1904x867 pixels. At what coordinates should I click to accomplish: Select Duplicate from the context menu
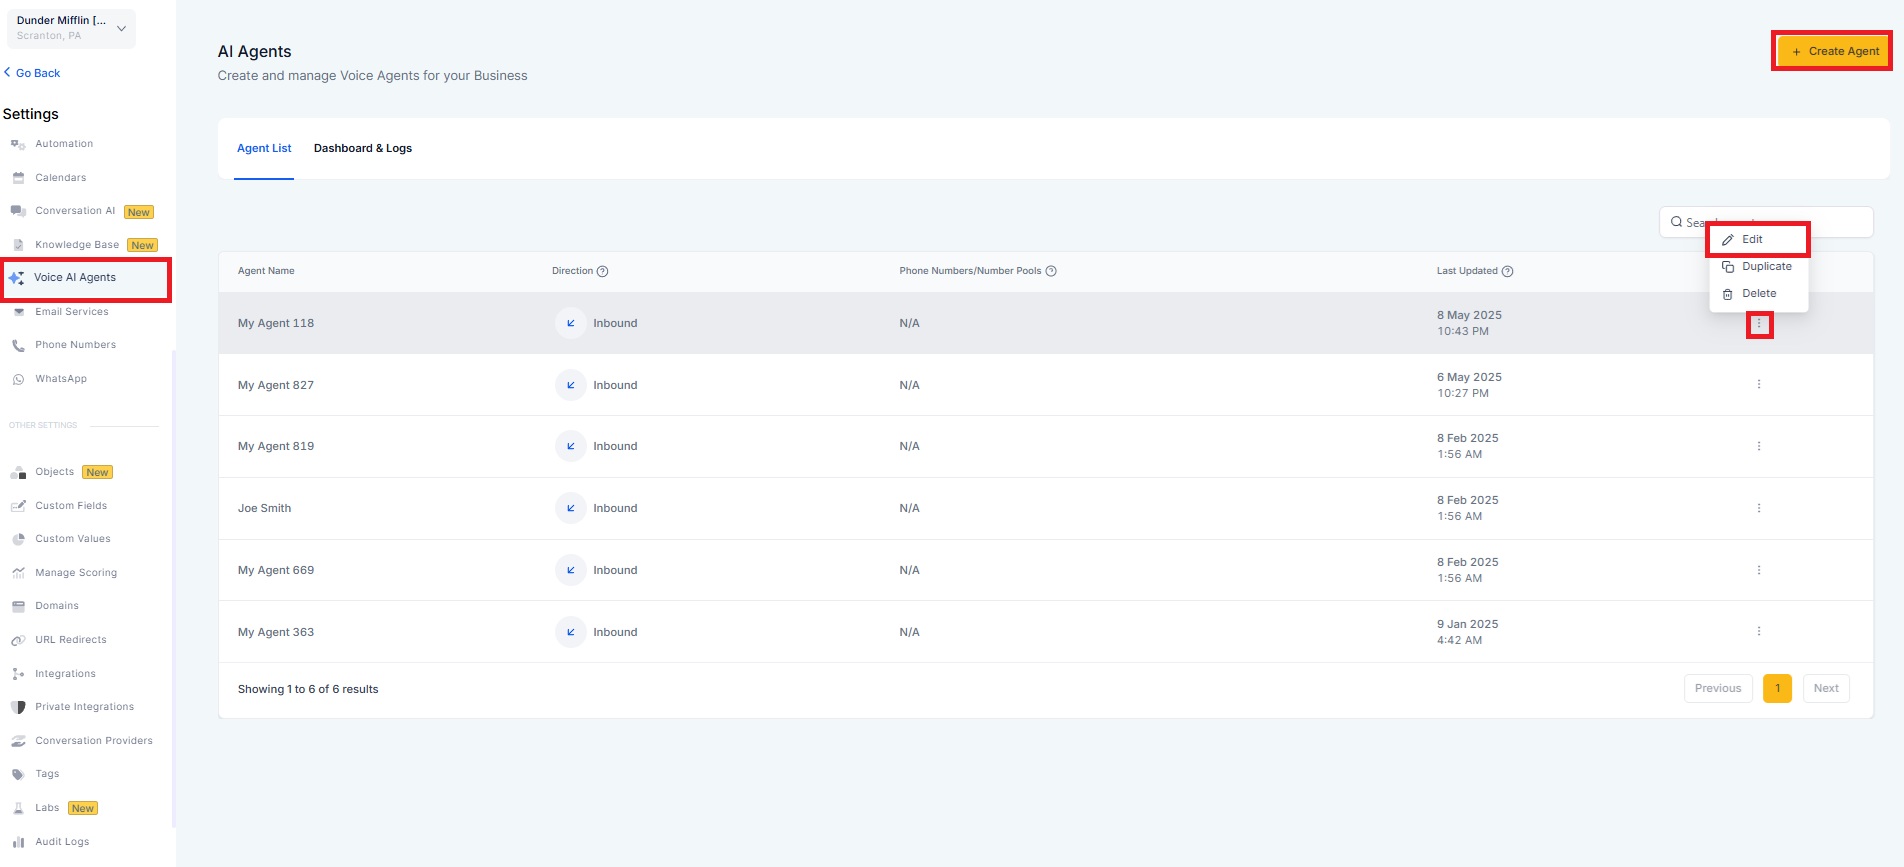click(x=1758, y=267)
